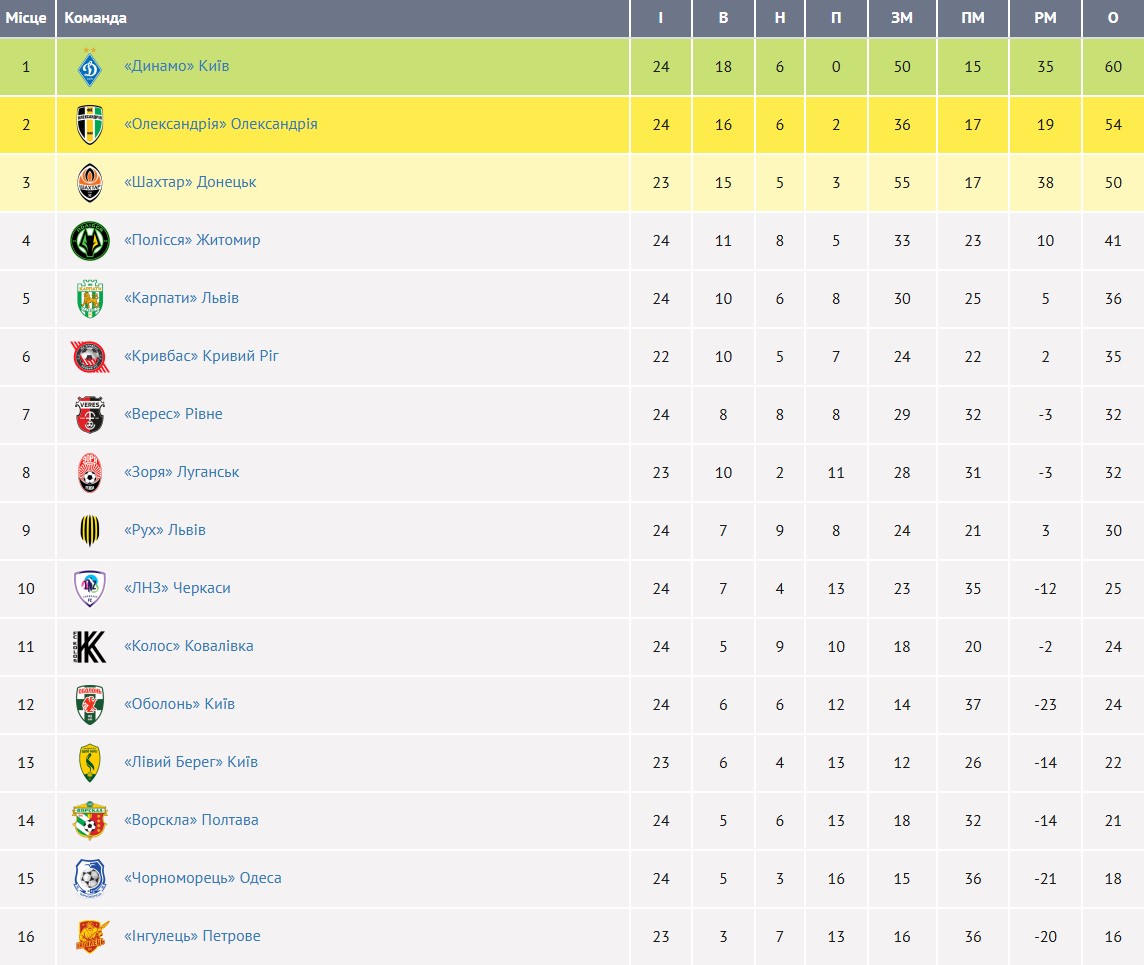Click the О points column header
This screenshot has height=965, width=1144.
tap(1113, 18)
